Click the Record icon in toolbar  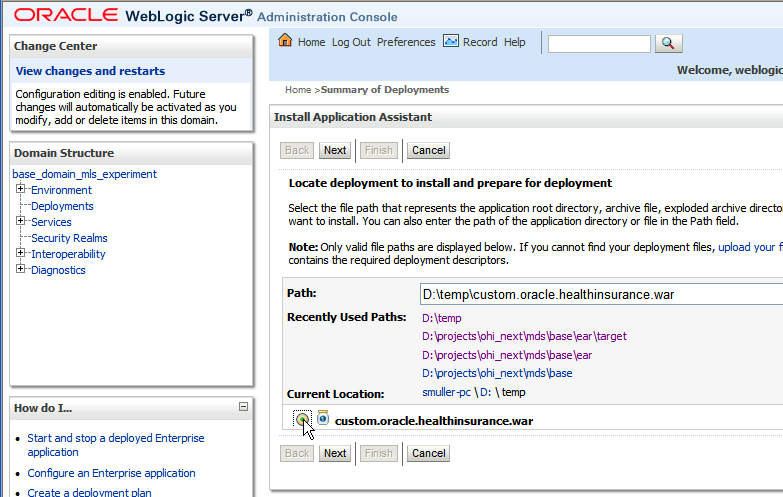pyautogui.click(x=451, y=41)
